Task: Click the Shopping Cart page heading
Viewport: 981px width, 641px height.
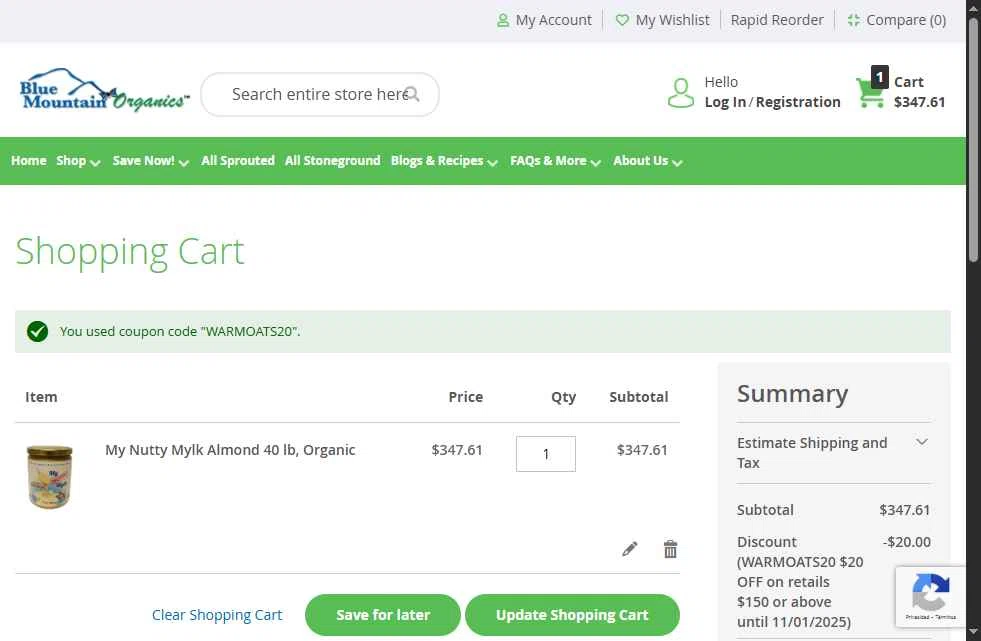Action: (x=130, y=253)
